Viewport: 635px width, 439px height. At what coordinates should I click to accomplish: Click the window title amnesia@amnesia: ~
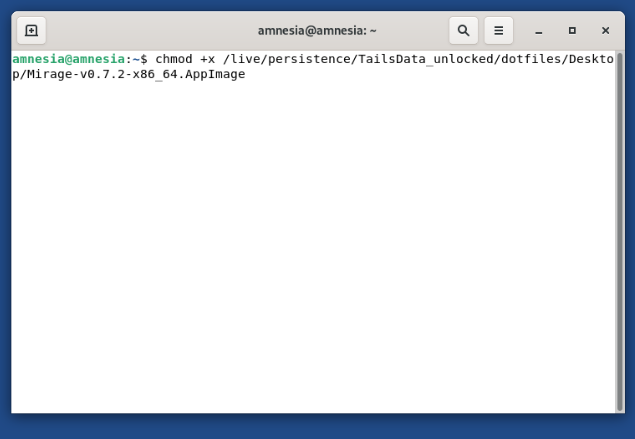click(x=317, y=31)
